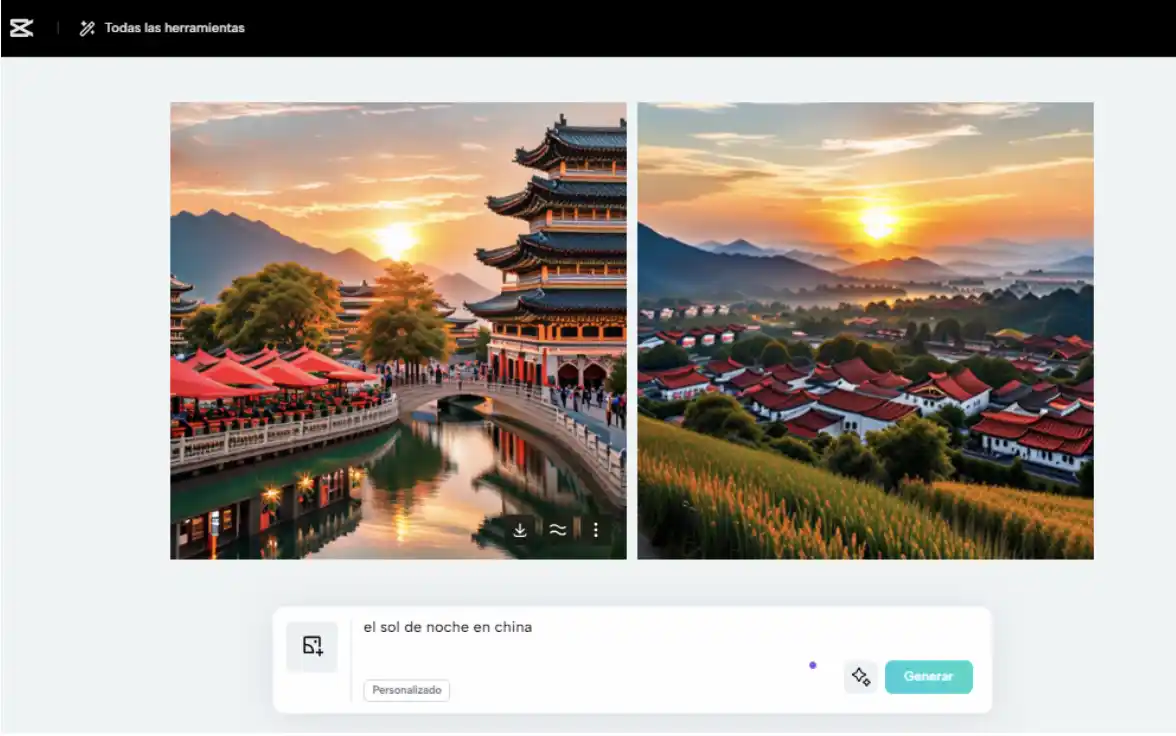Click the sun in the left generated image
Viewport: 1176px width, 736px height.
tap(396, 240)
